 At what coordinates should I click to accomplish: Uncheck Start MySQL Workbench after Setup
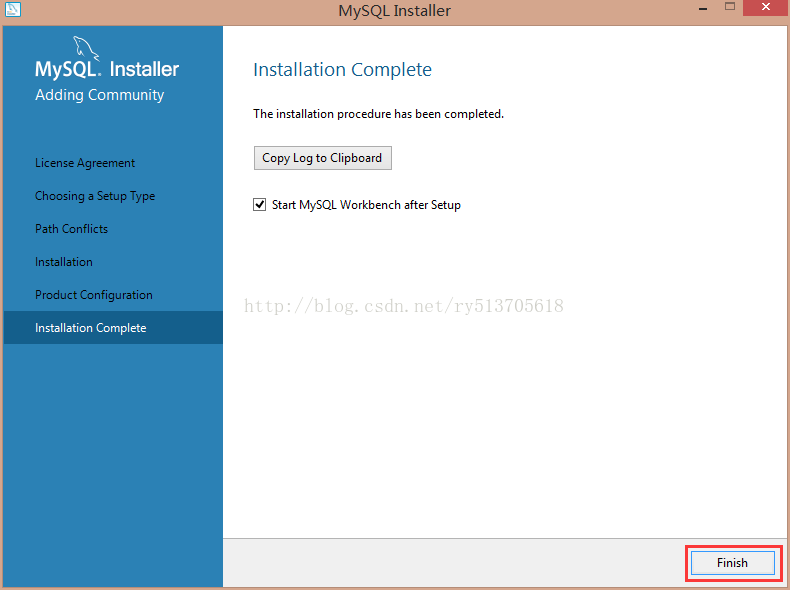tap(259, 205)
